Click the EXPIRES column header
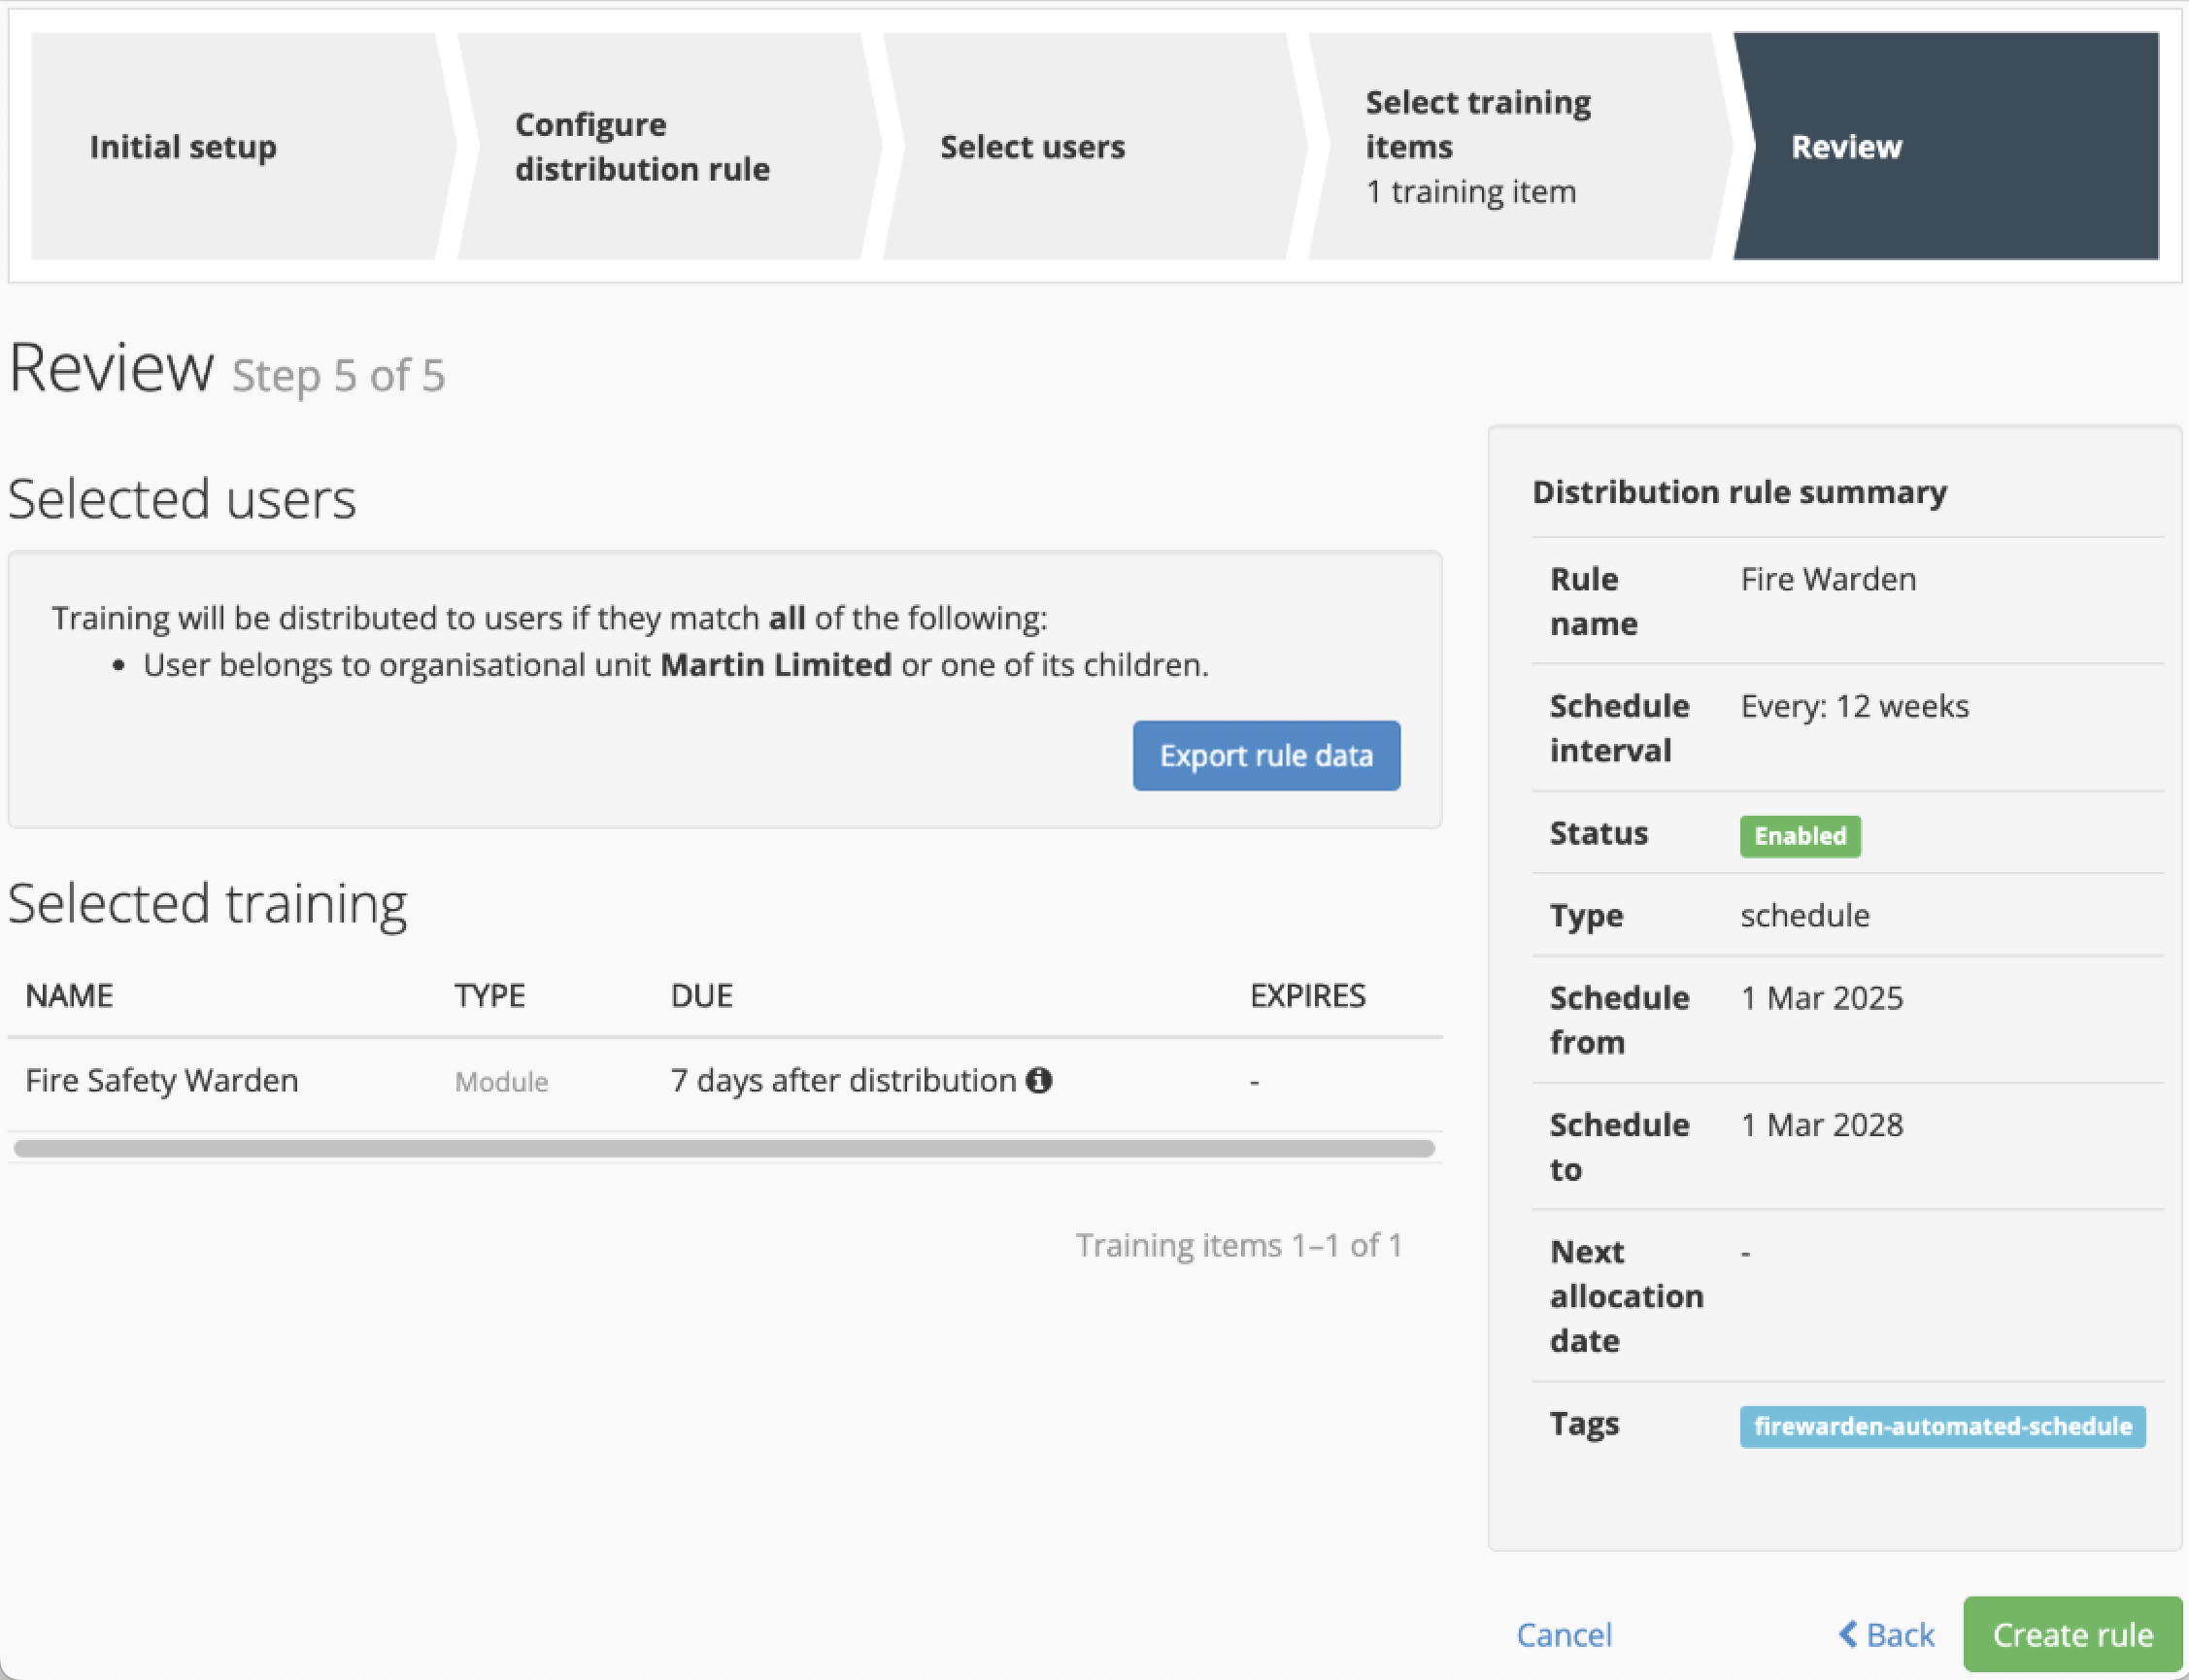 [x=1307, y=995]
